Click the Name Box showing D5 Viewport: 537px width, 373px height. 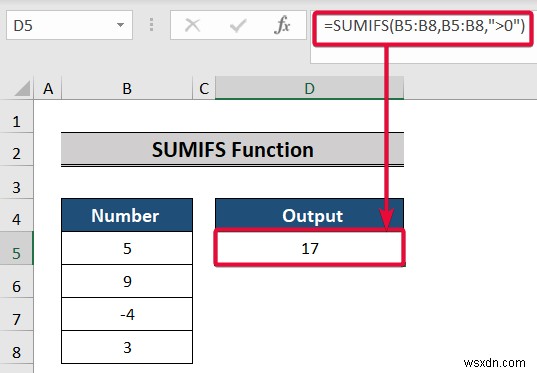(69, 25)
